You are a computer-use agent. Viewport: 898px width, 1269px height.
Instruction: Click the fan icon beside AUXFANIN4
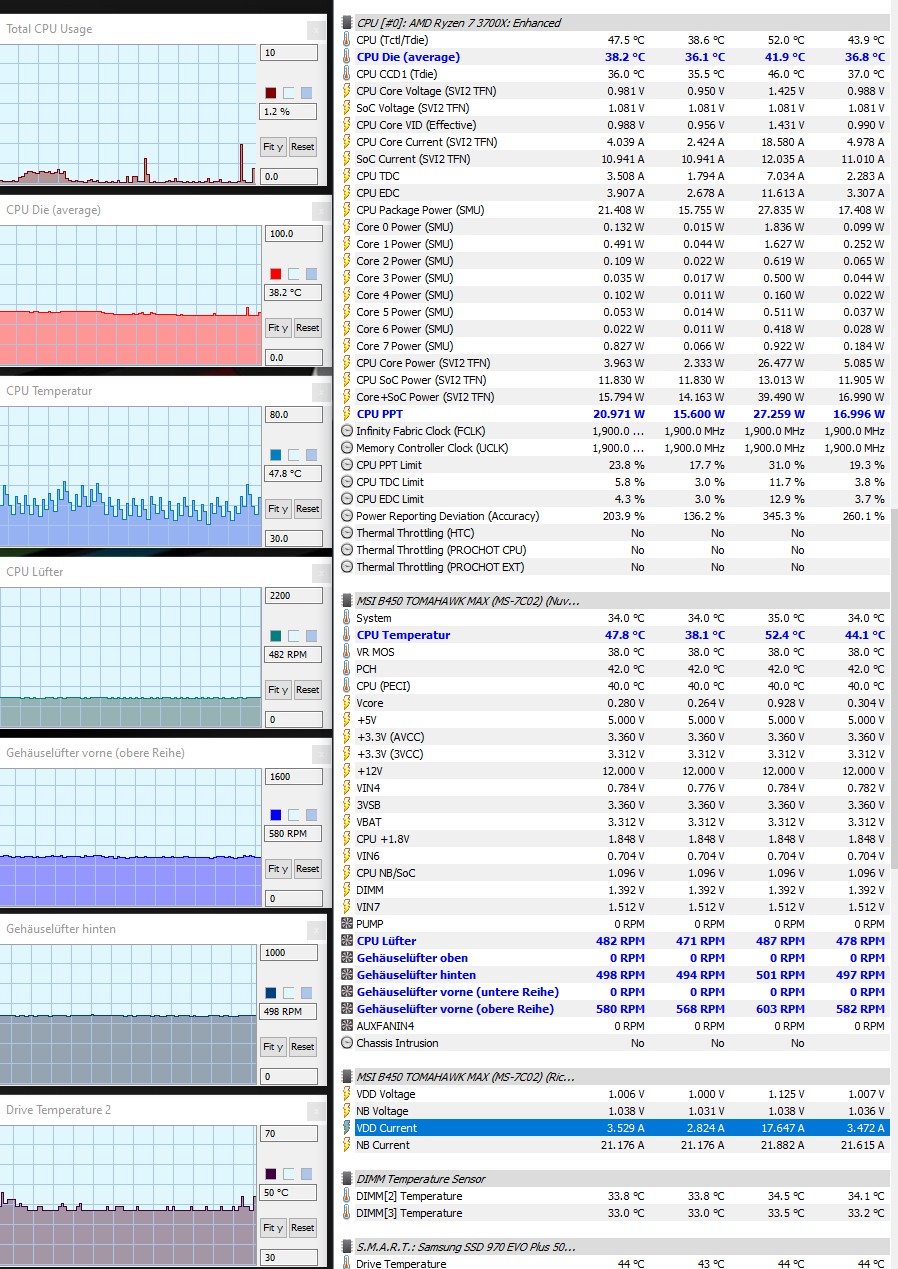click(x=347, y=1026)
